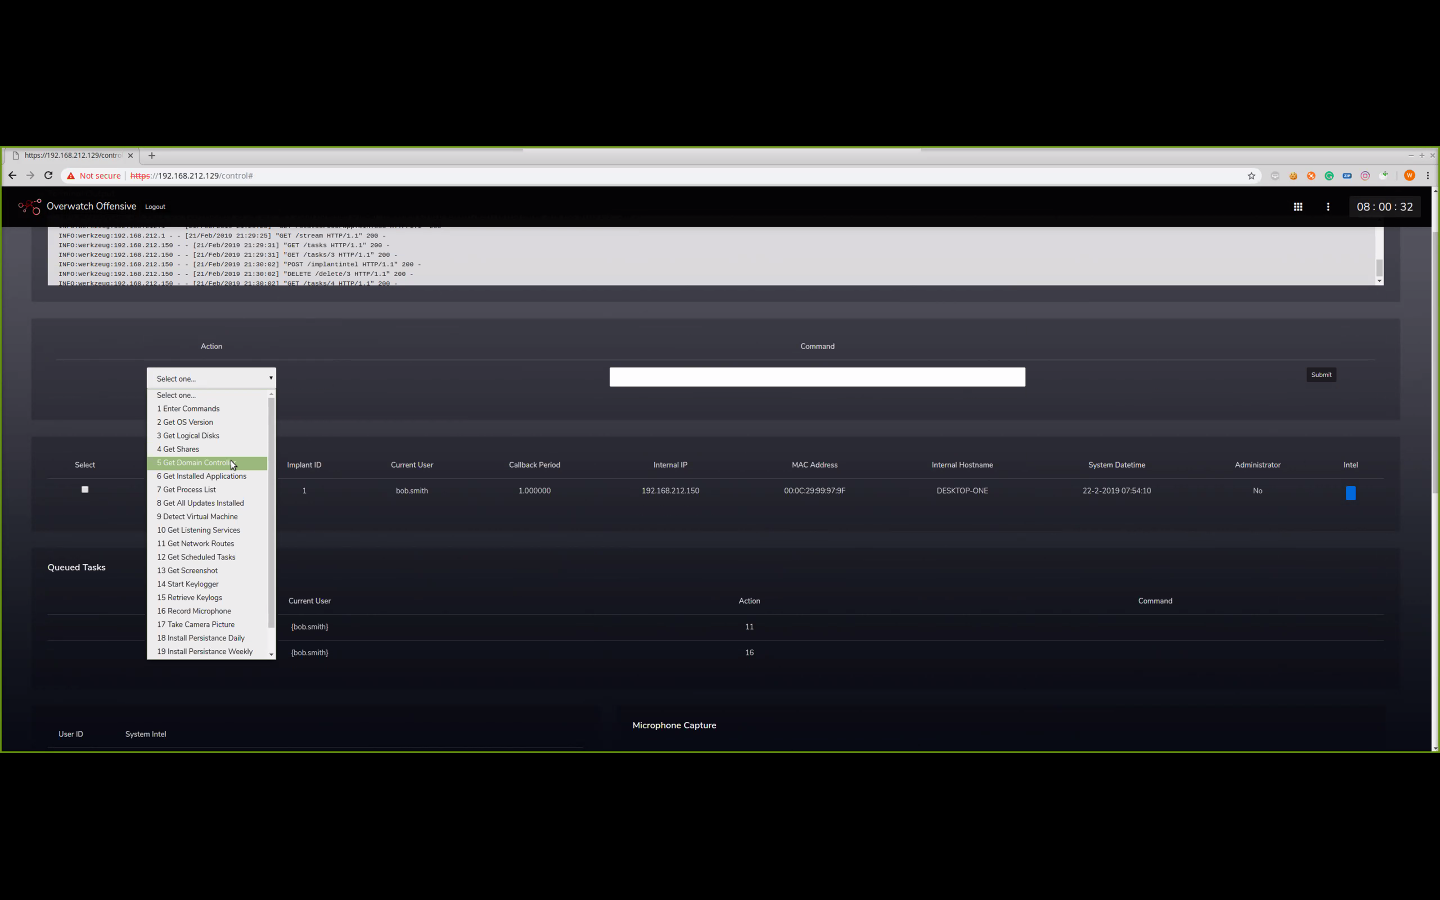Select '12 Get Scheduled Tasks' option
Image resolution: width=1440 pixels, height=900 pixels.
coord(196,557)
